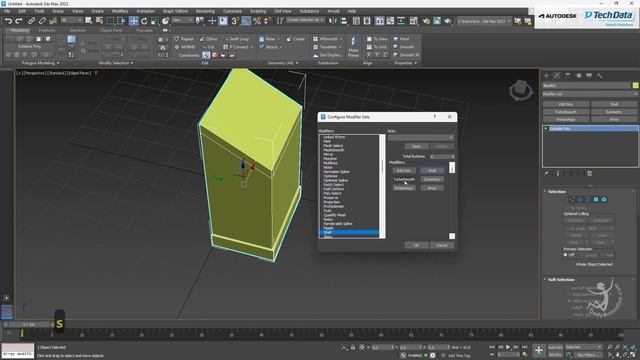Switch to the Freeform ribbon tab

point(47,30)
